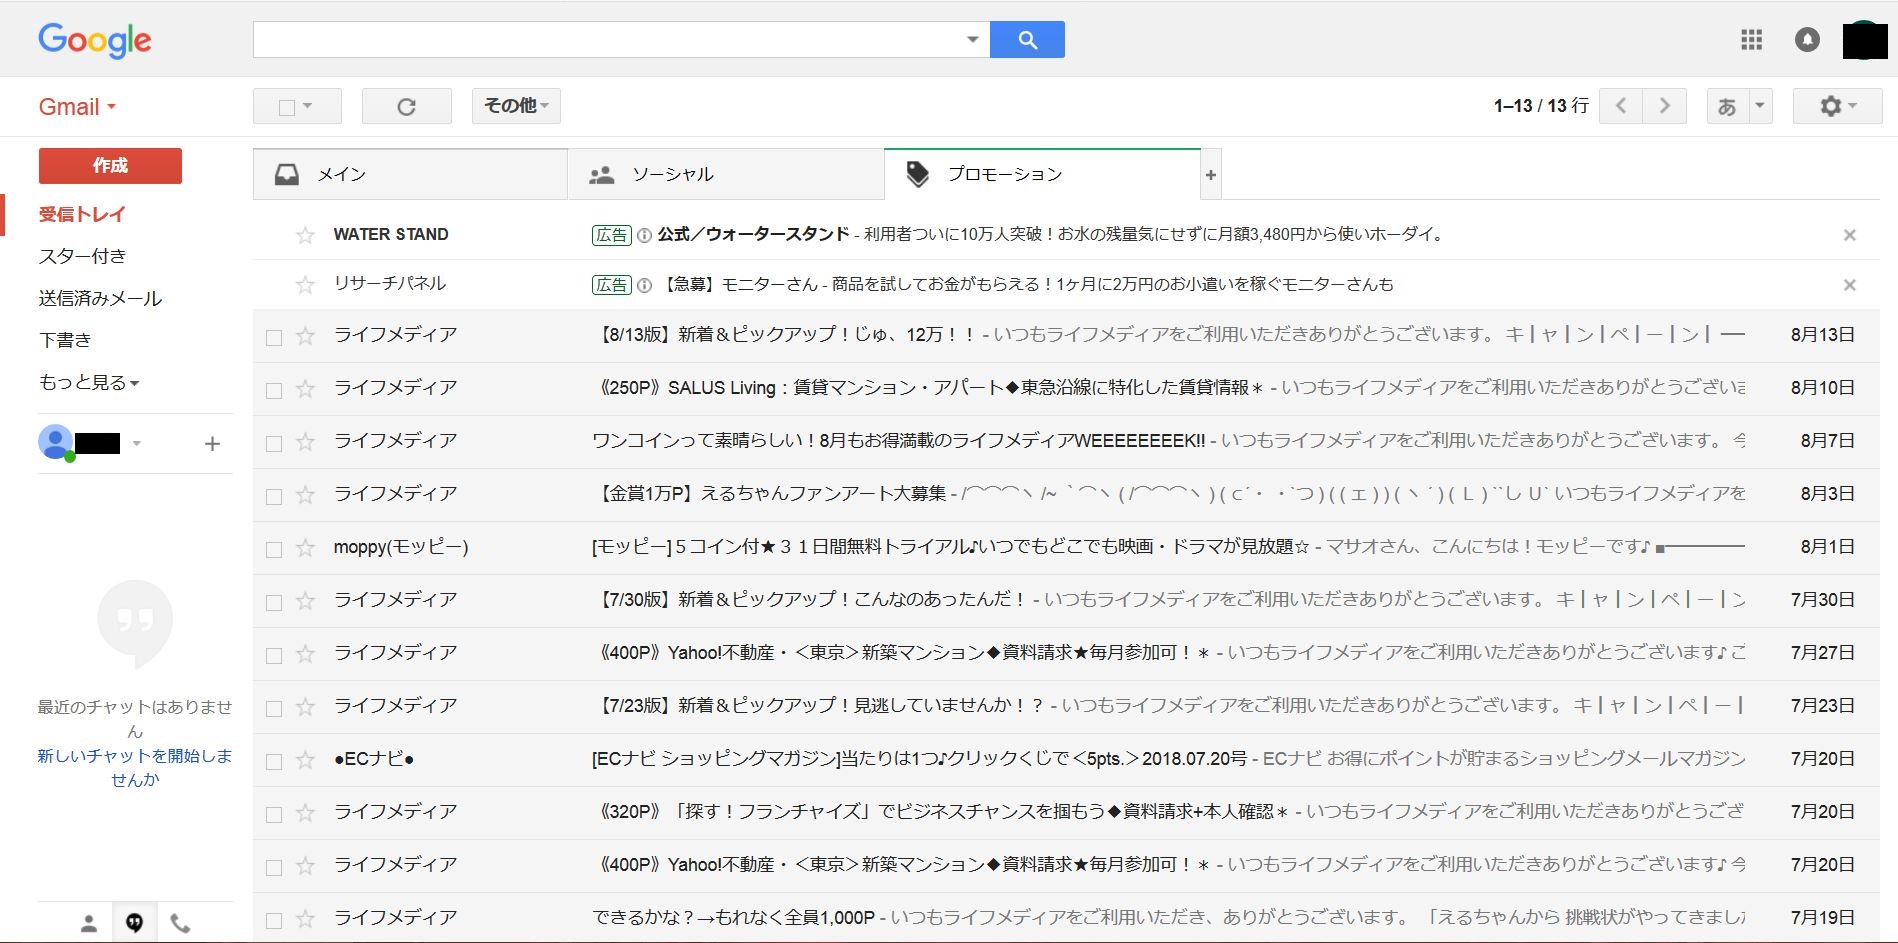Screen dimensions: 1898x943
Task: Open the chat status dropdown arrow
Action: tap(137, 444)
